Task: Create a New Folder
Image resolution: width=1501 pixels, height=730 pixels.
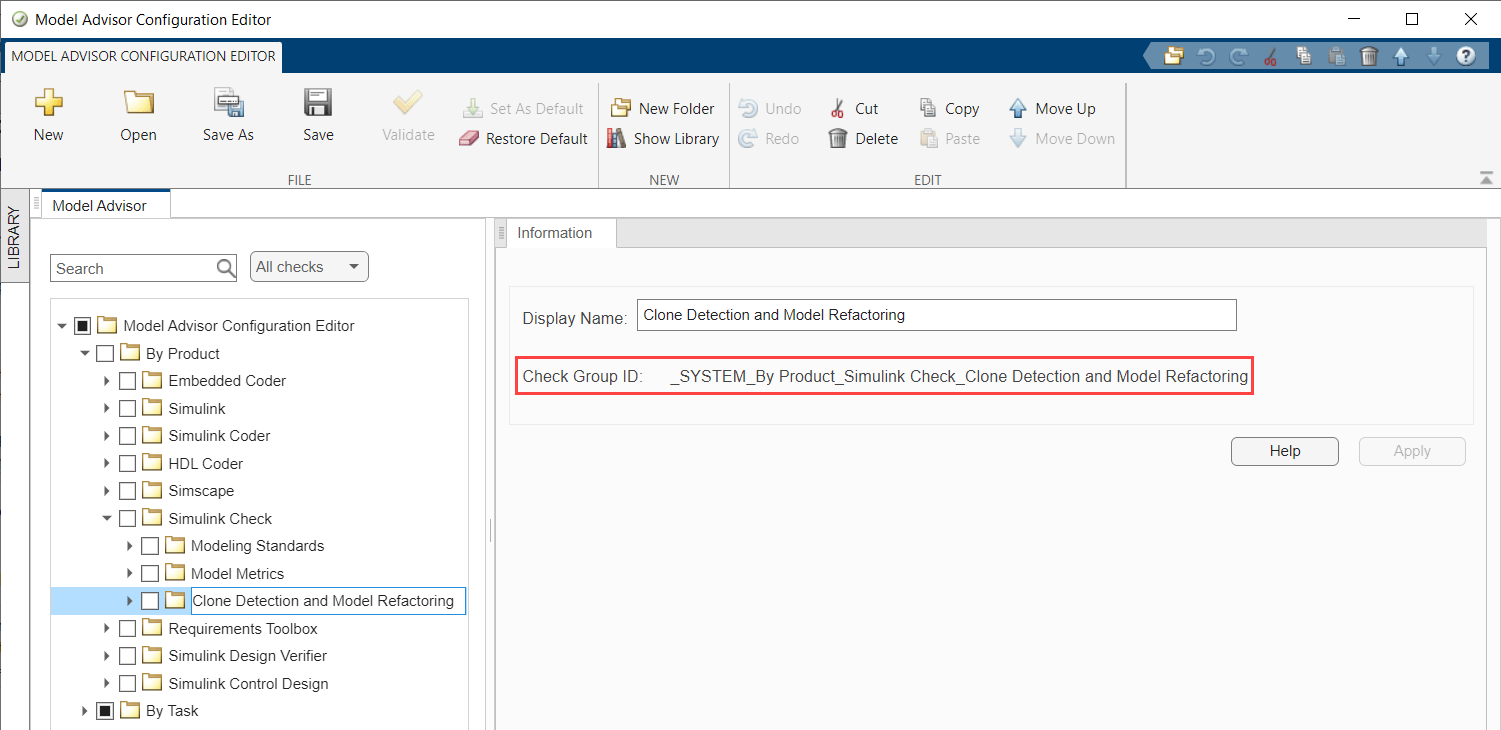Action: [x=663, y=107]
